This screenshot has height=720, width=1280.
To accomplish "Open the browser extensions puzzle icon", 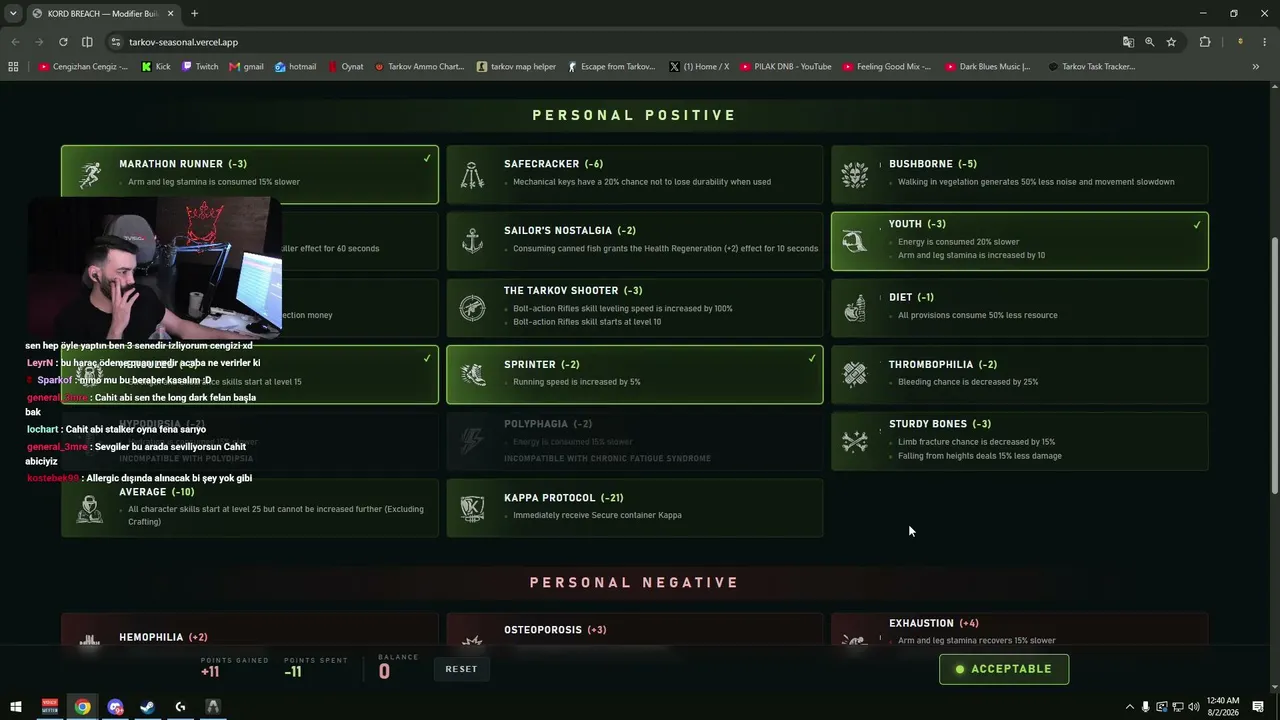I will [1205, 42].
